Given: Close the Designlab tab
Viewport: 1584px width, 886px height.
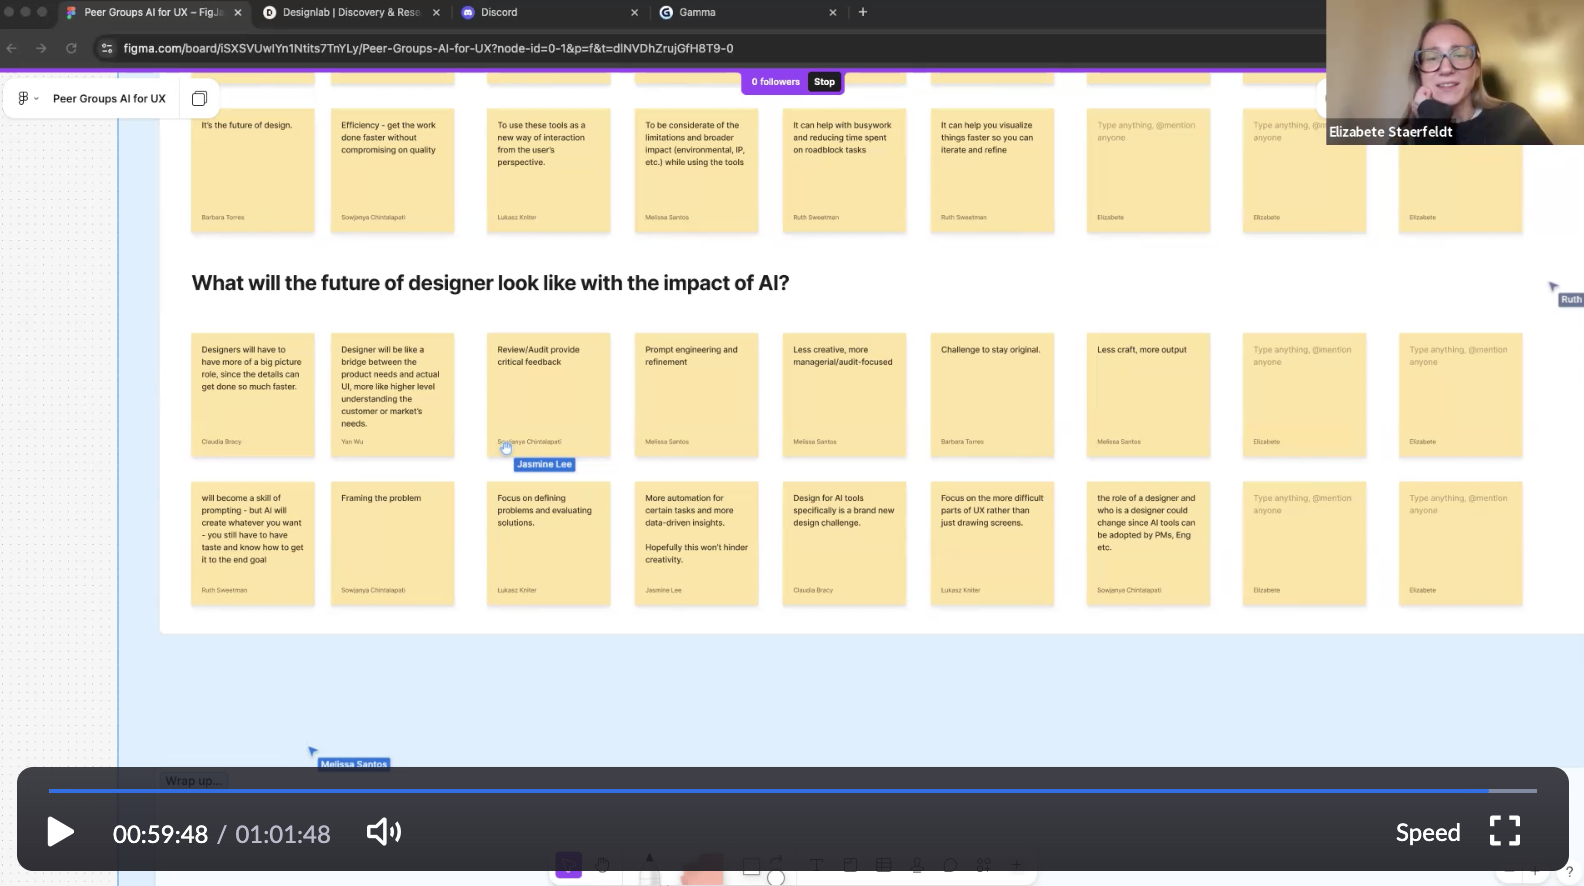Looking at the screenshot, I should pos(436,12).
